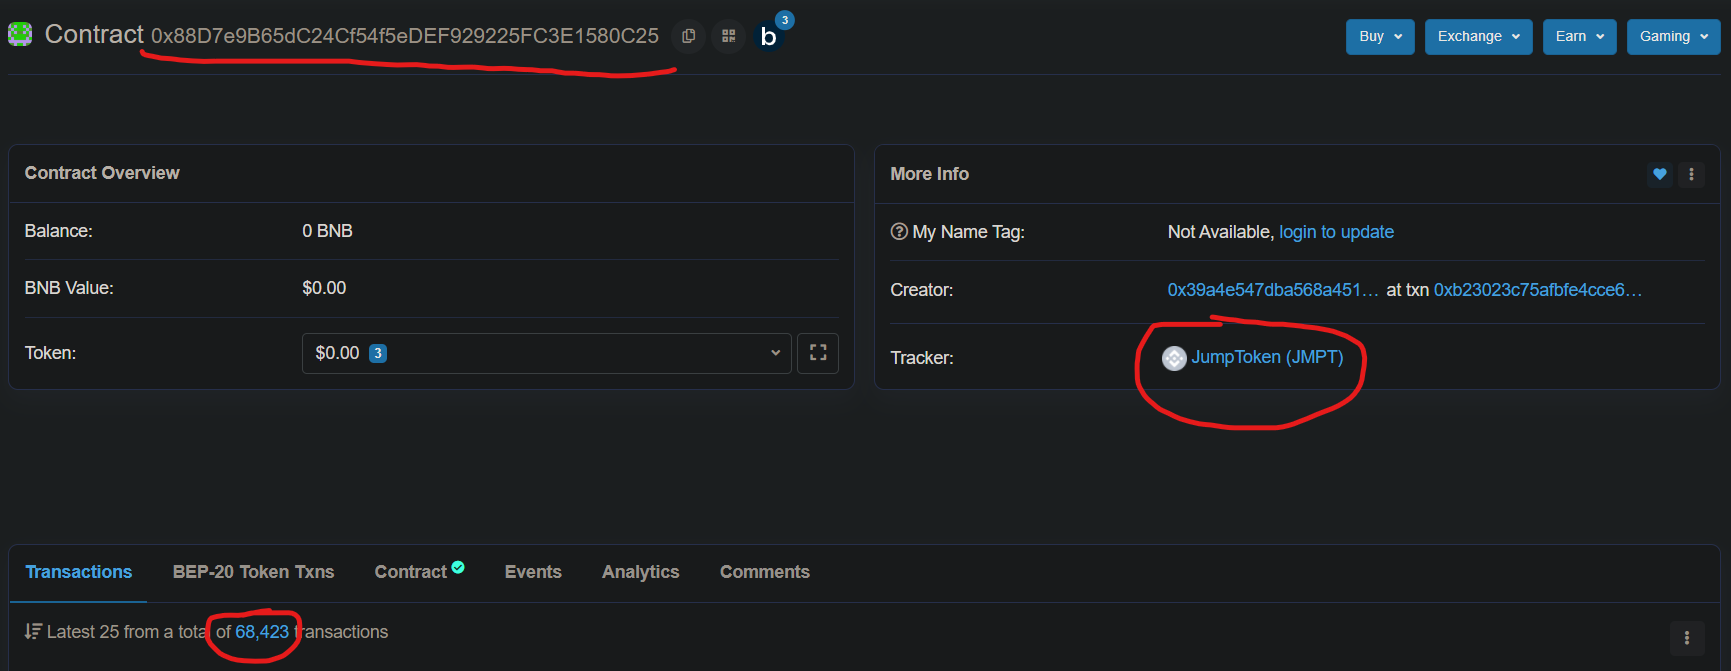Click the JumpToken tracker logo
The height and width of the screenshot is (671, 1731).
pyautogui.click(x=1174, y=358)
